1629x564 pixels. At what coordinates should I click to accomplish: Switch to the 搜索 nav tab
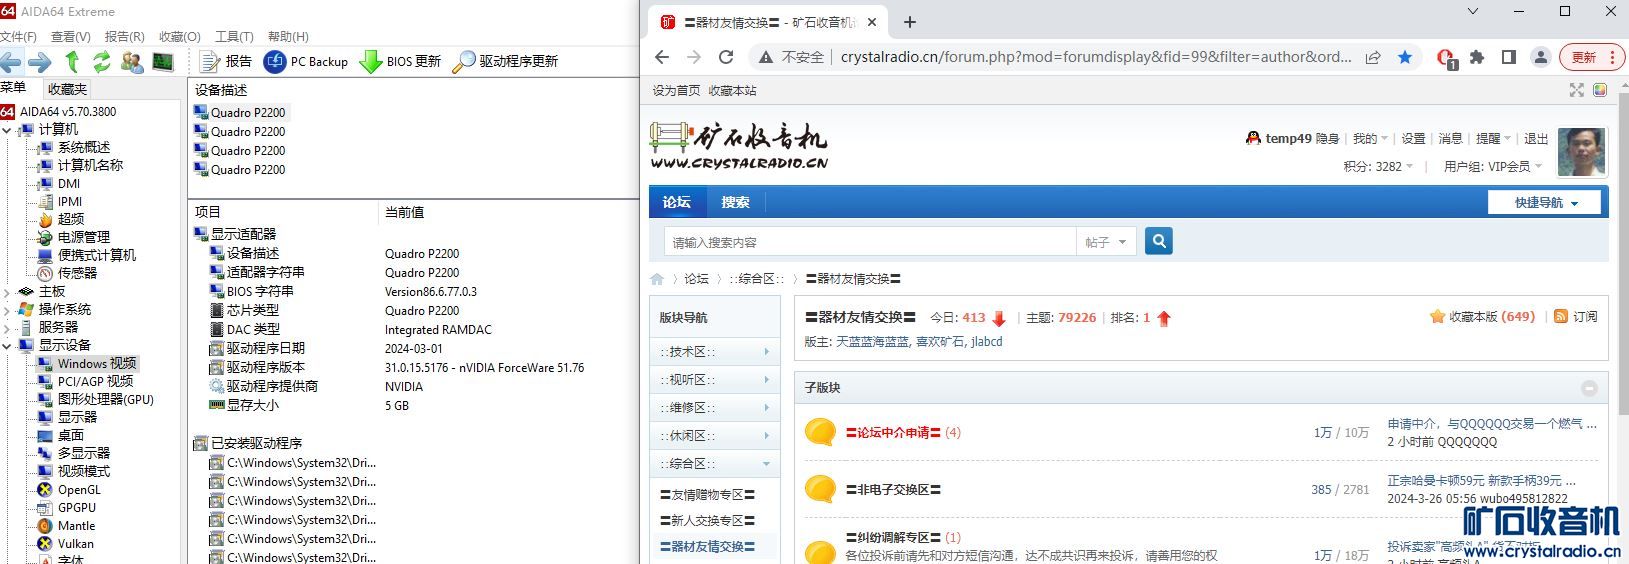[x=735, y=202]
